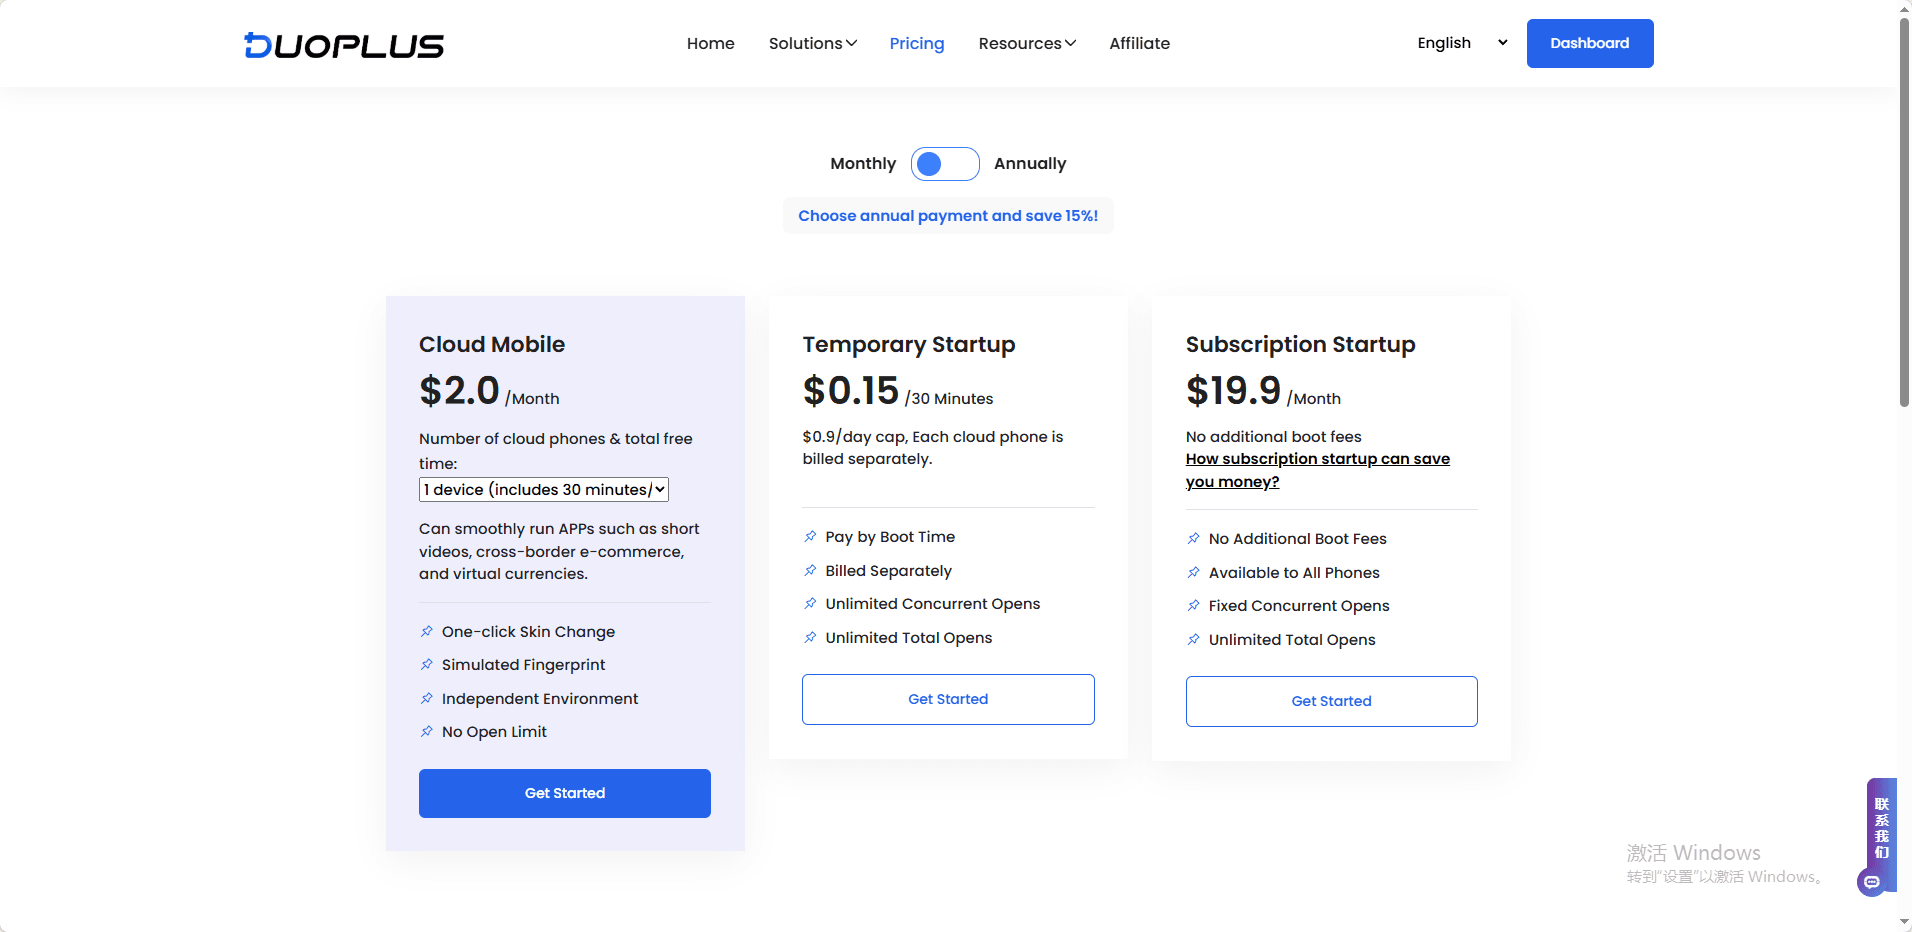The height and width of the screenshot is (932, 1912).
Task: Click Get Started under Temporary Startup
Action: point(948,699)
